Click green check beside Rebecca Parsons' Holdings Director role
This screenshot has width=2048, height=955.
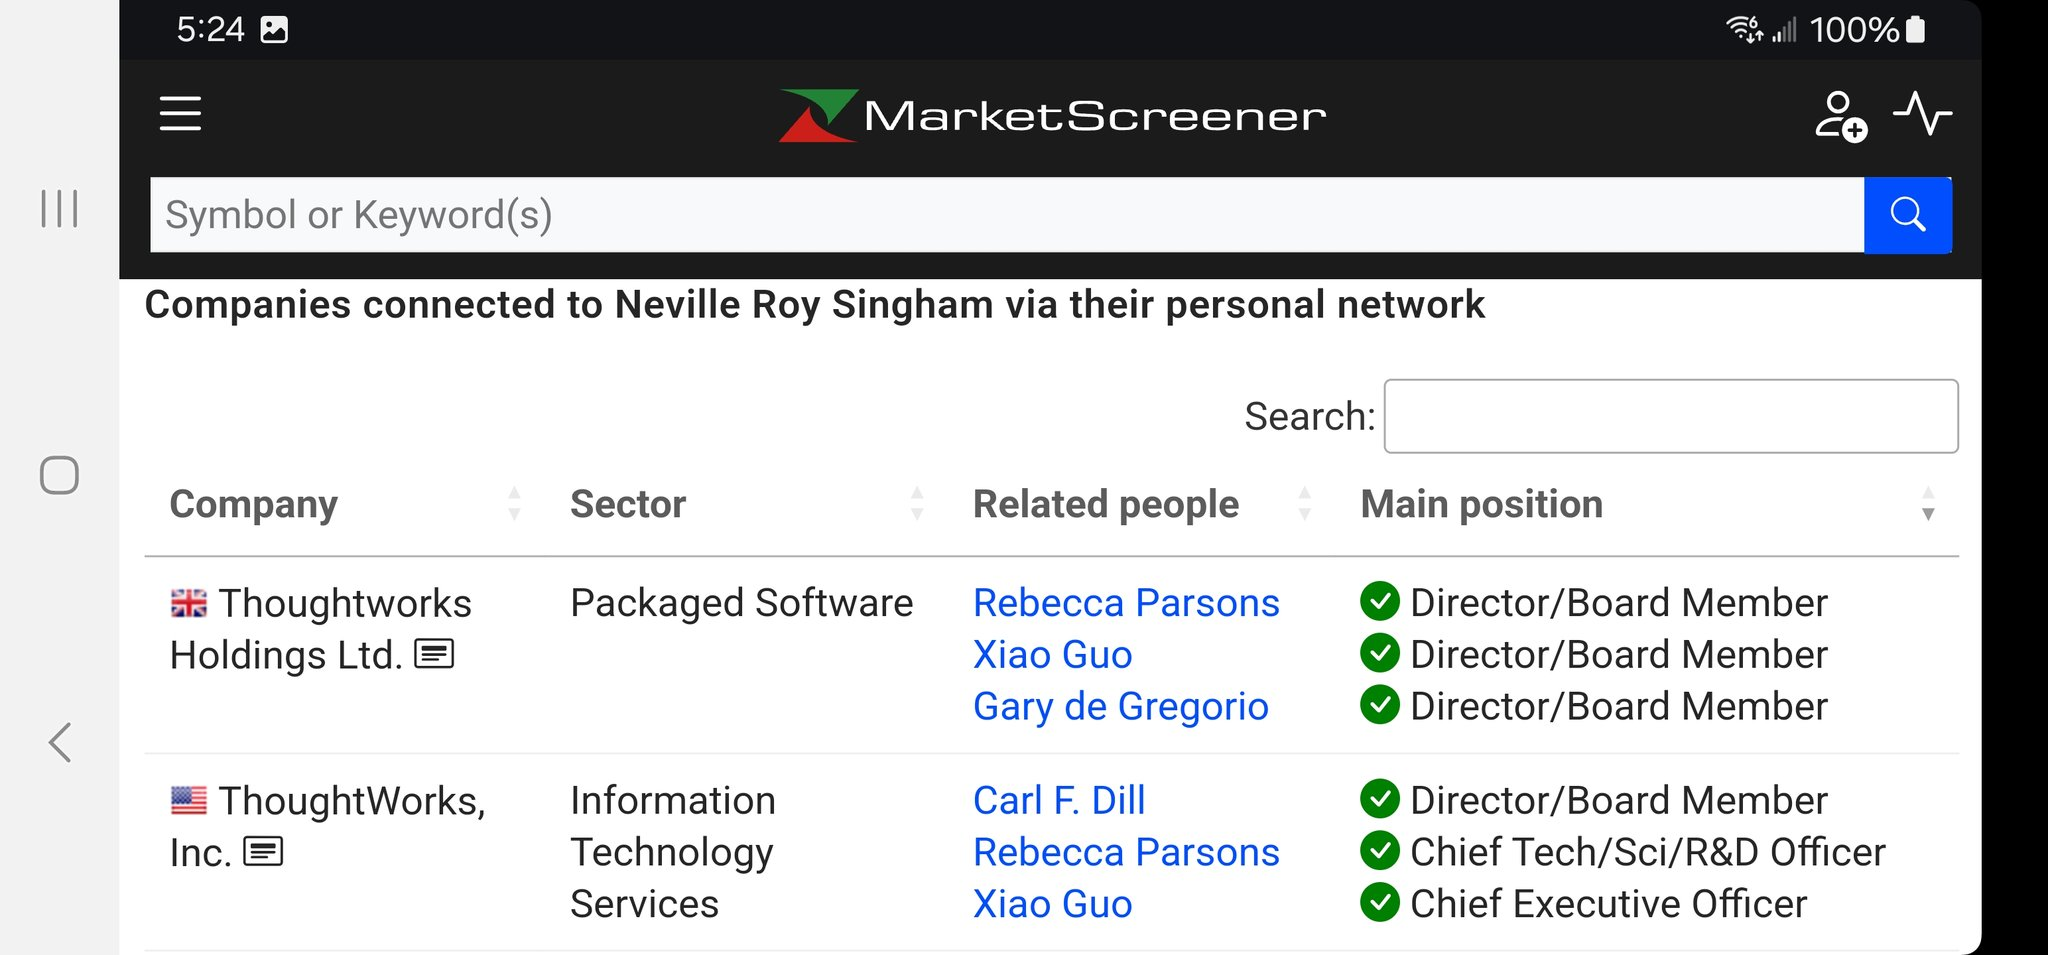coord(1380,601)
